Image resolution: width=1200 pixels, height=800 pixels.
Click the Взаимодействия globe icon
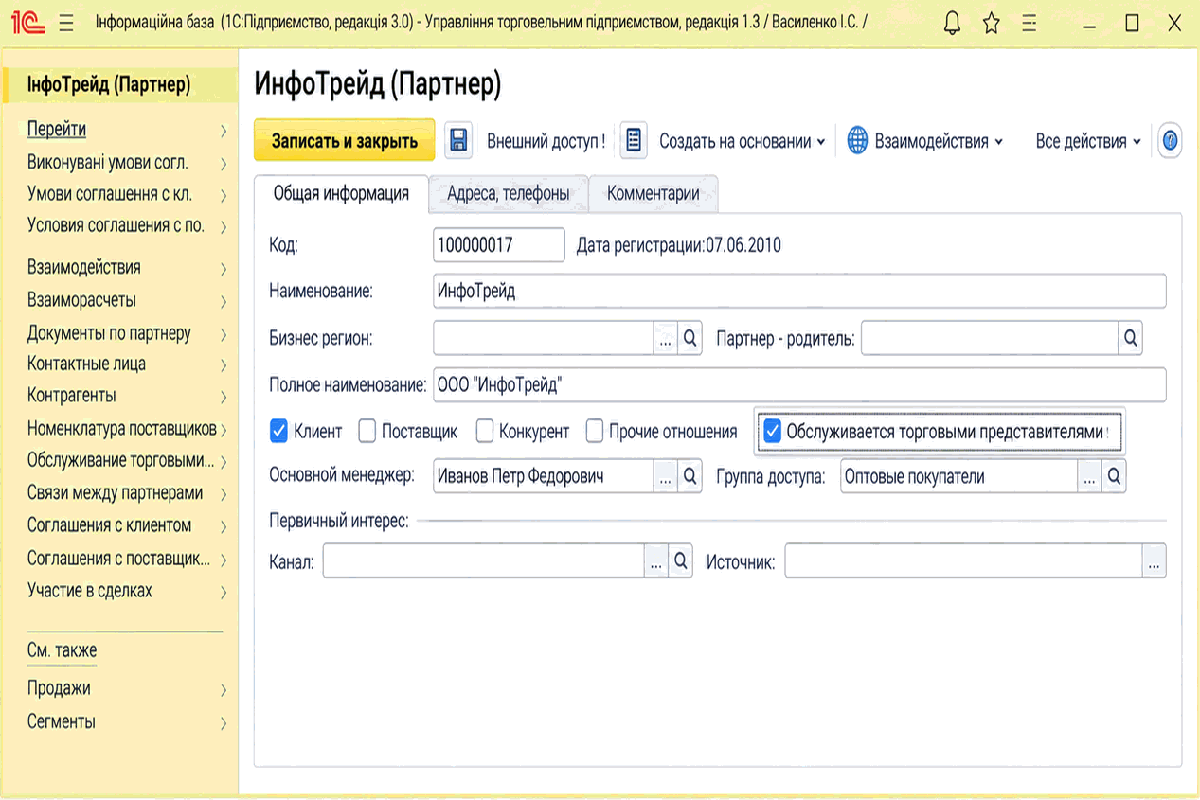[x=858, y=141]
